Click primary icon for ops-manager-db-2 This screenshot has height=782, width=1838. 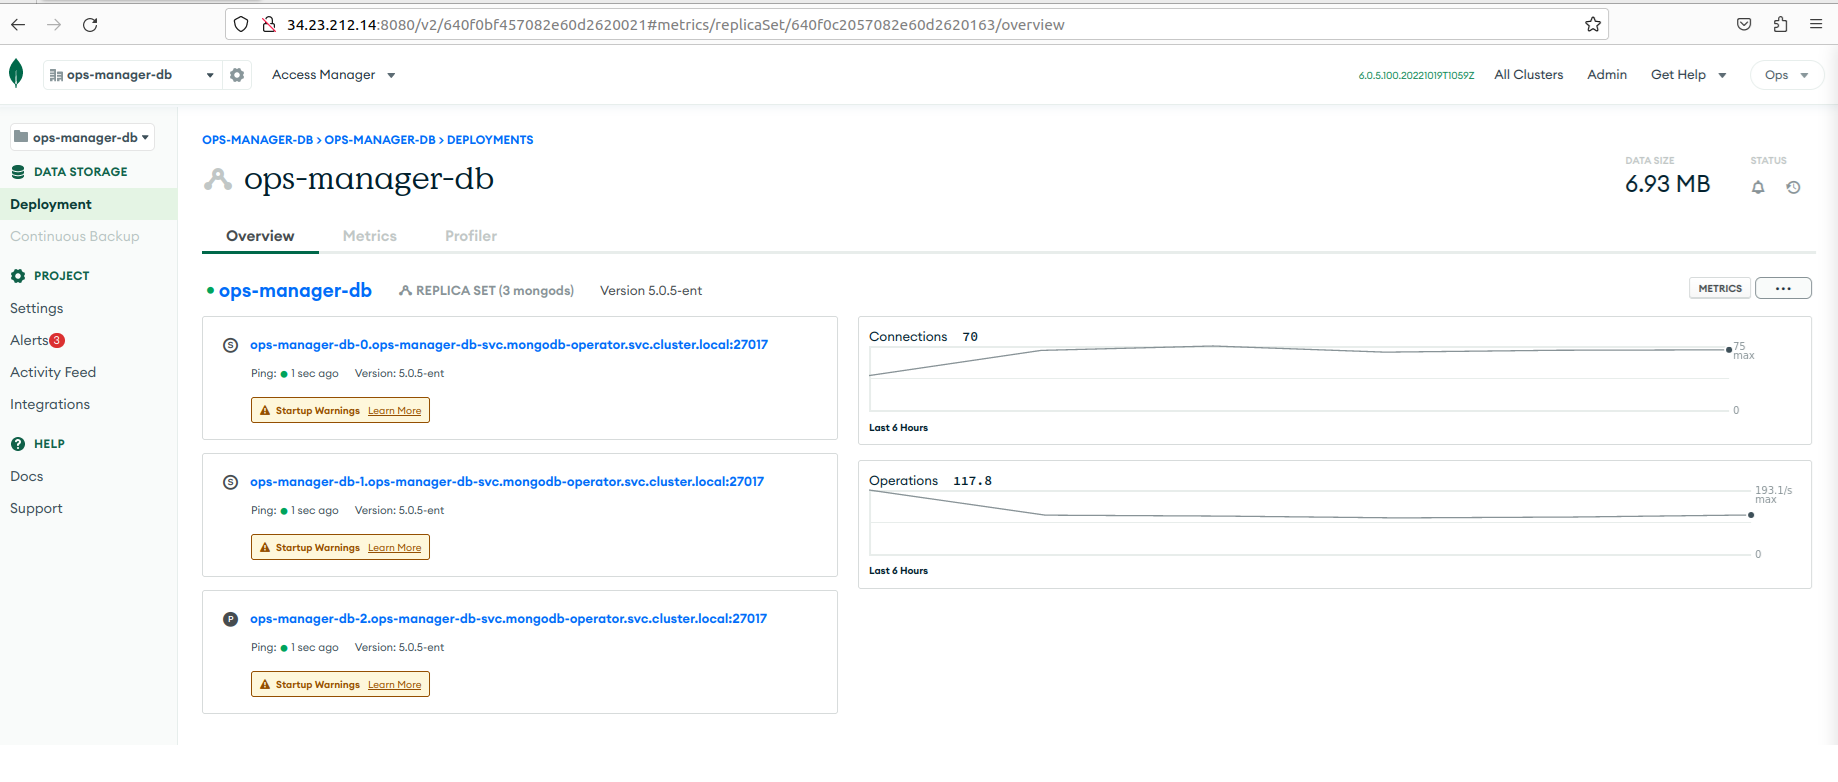pyautogui.click(x=230, y=619)
